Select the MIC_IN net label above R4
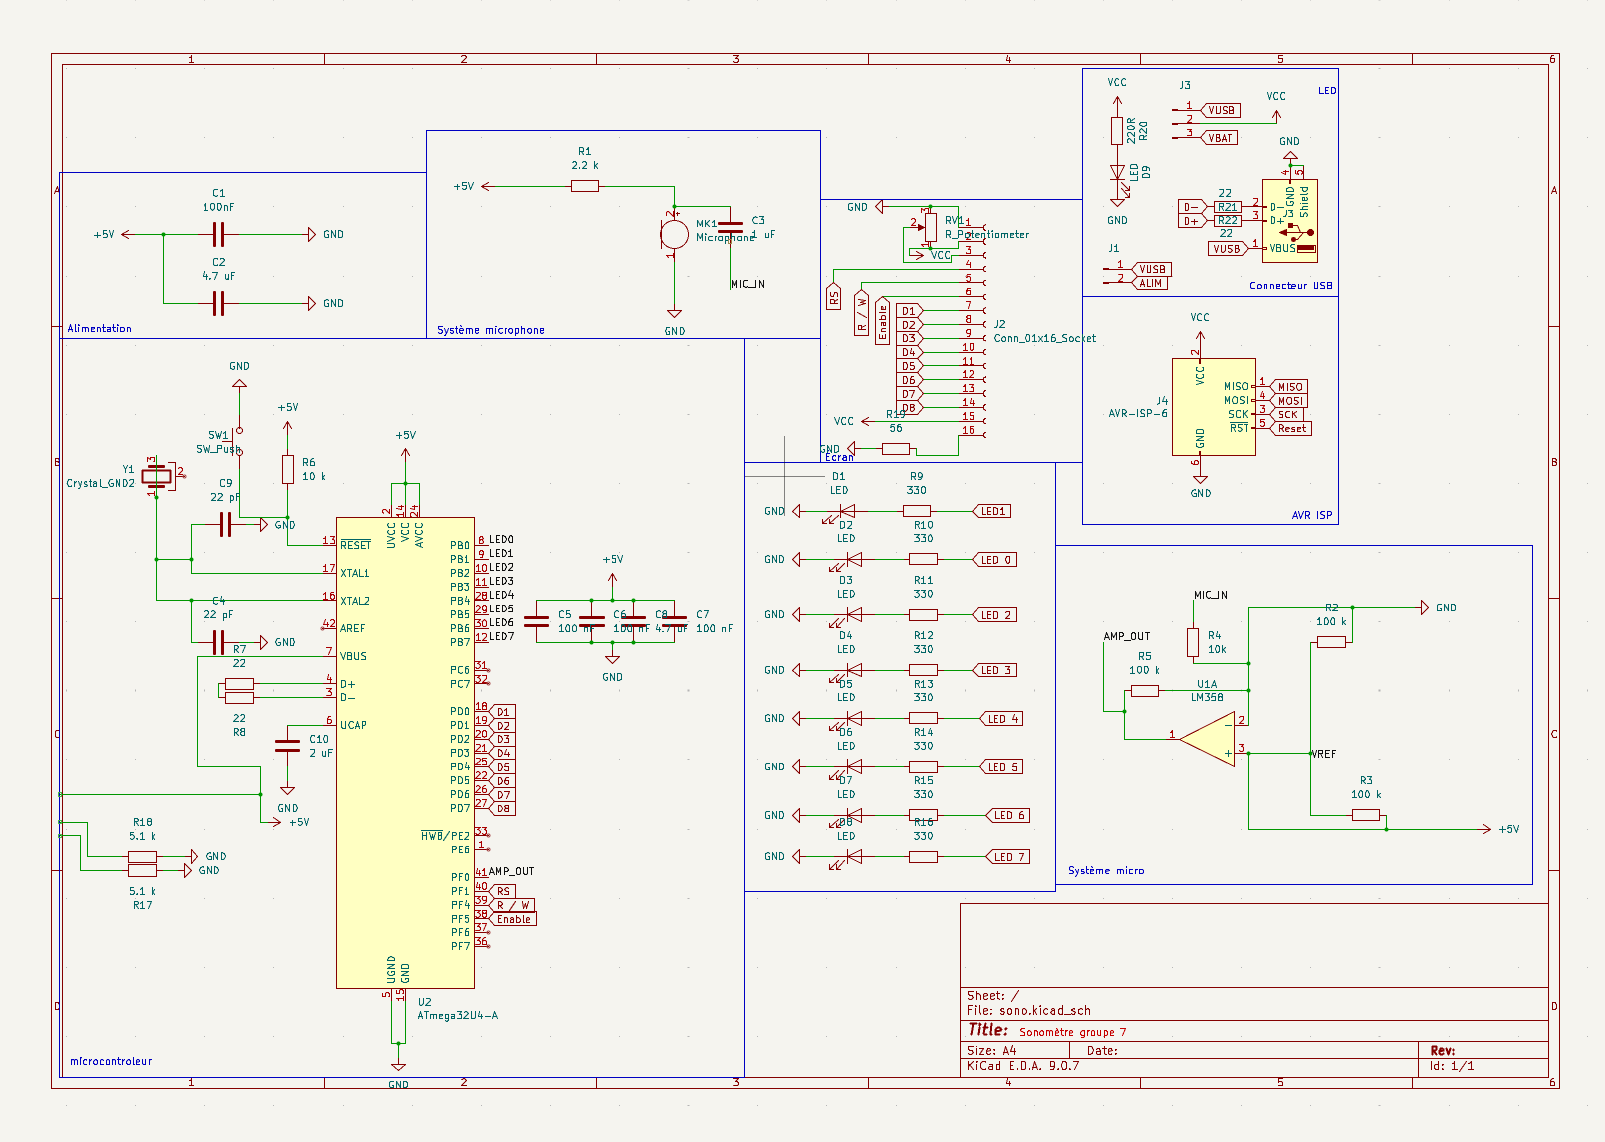The height and width of the screenshot is (1142, 1605). (1210, 595)
